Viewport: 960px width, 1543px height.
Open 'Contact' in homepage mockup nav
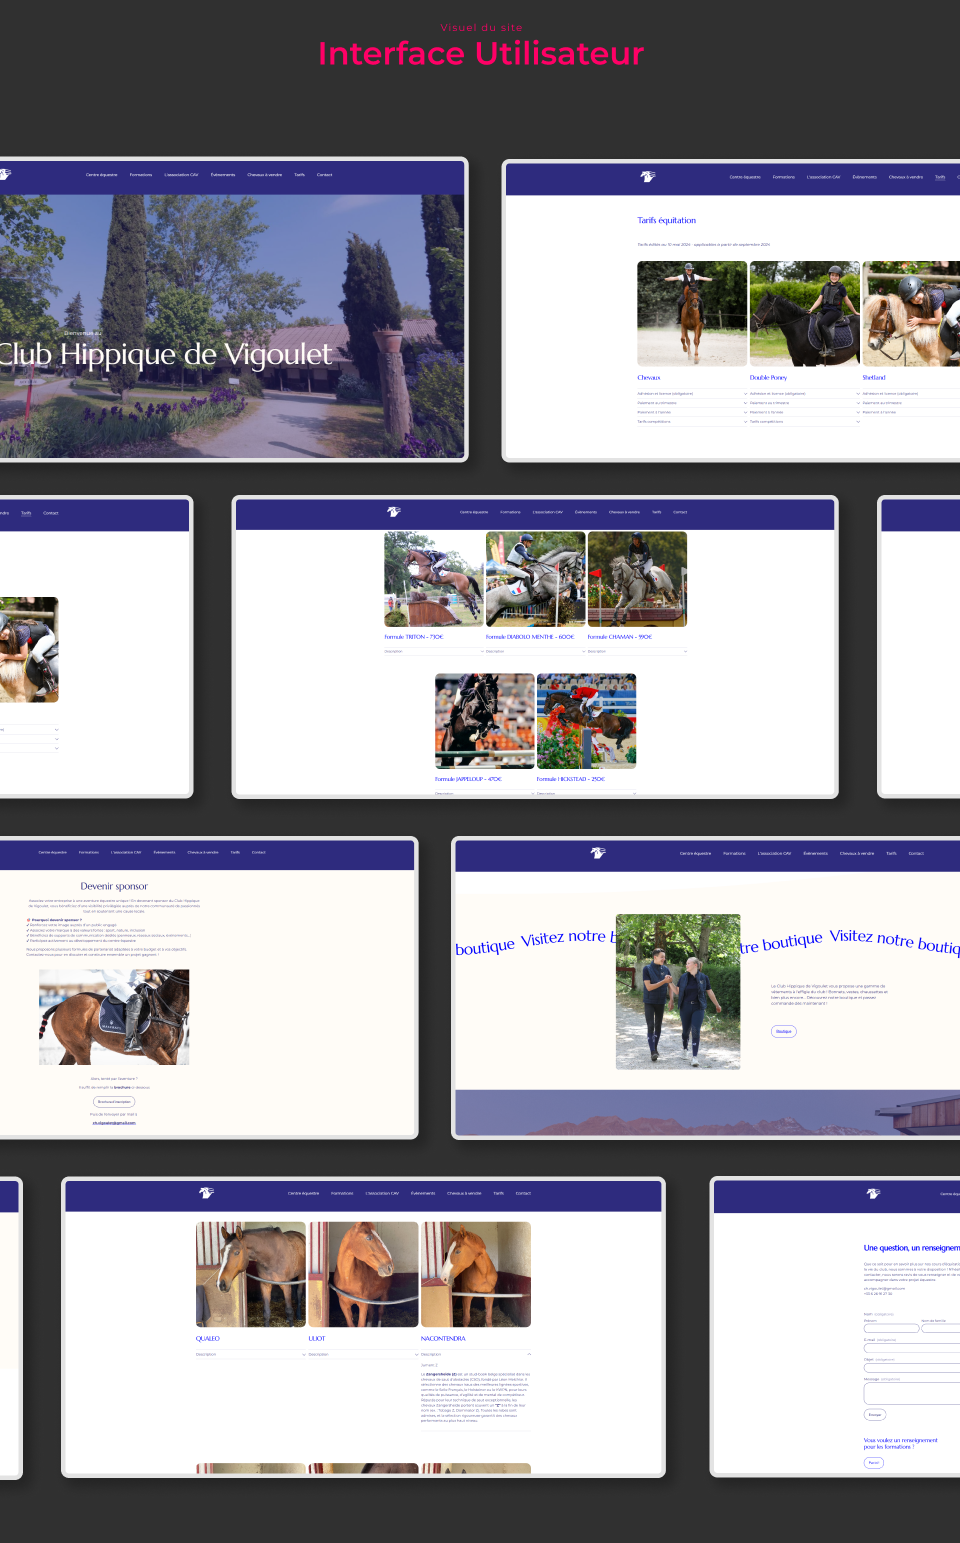pyautogui.click(x=324, y=175)
